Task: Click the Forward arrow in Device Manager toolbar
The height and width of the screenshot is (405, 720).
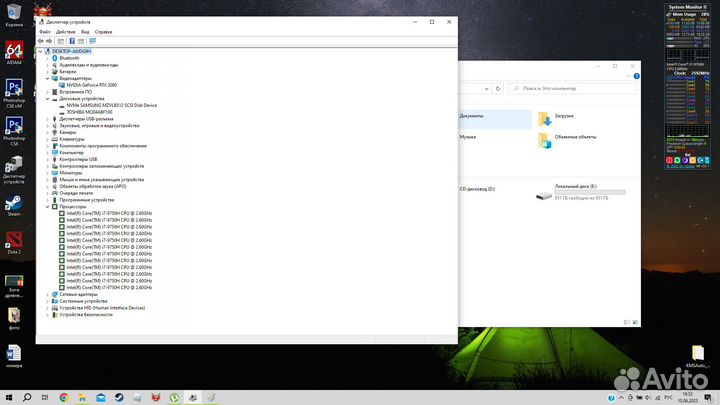Action: tap(49, 41)
